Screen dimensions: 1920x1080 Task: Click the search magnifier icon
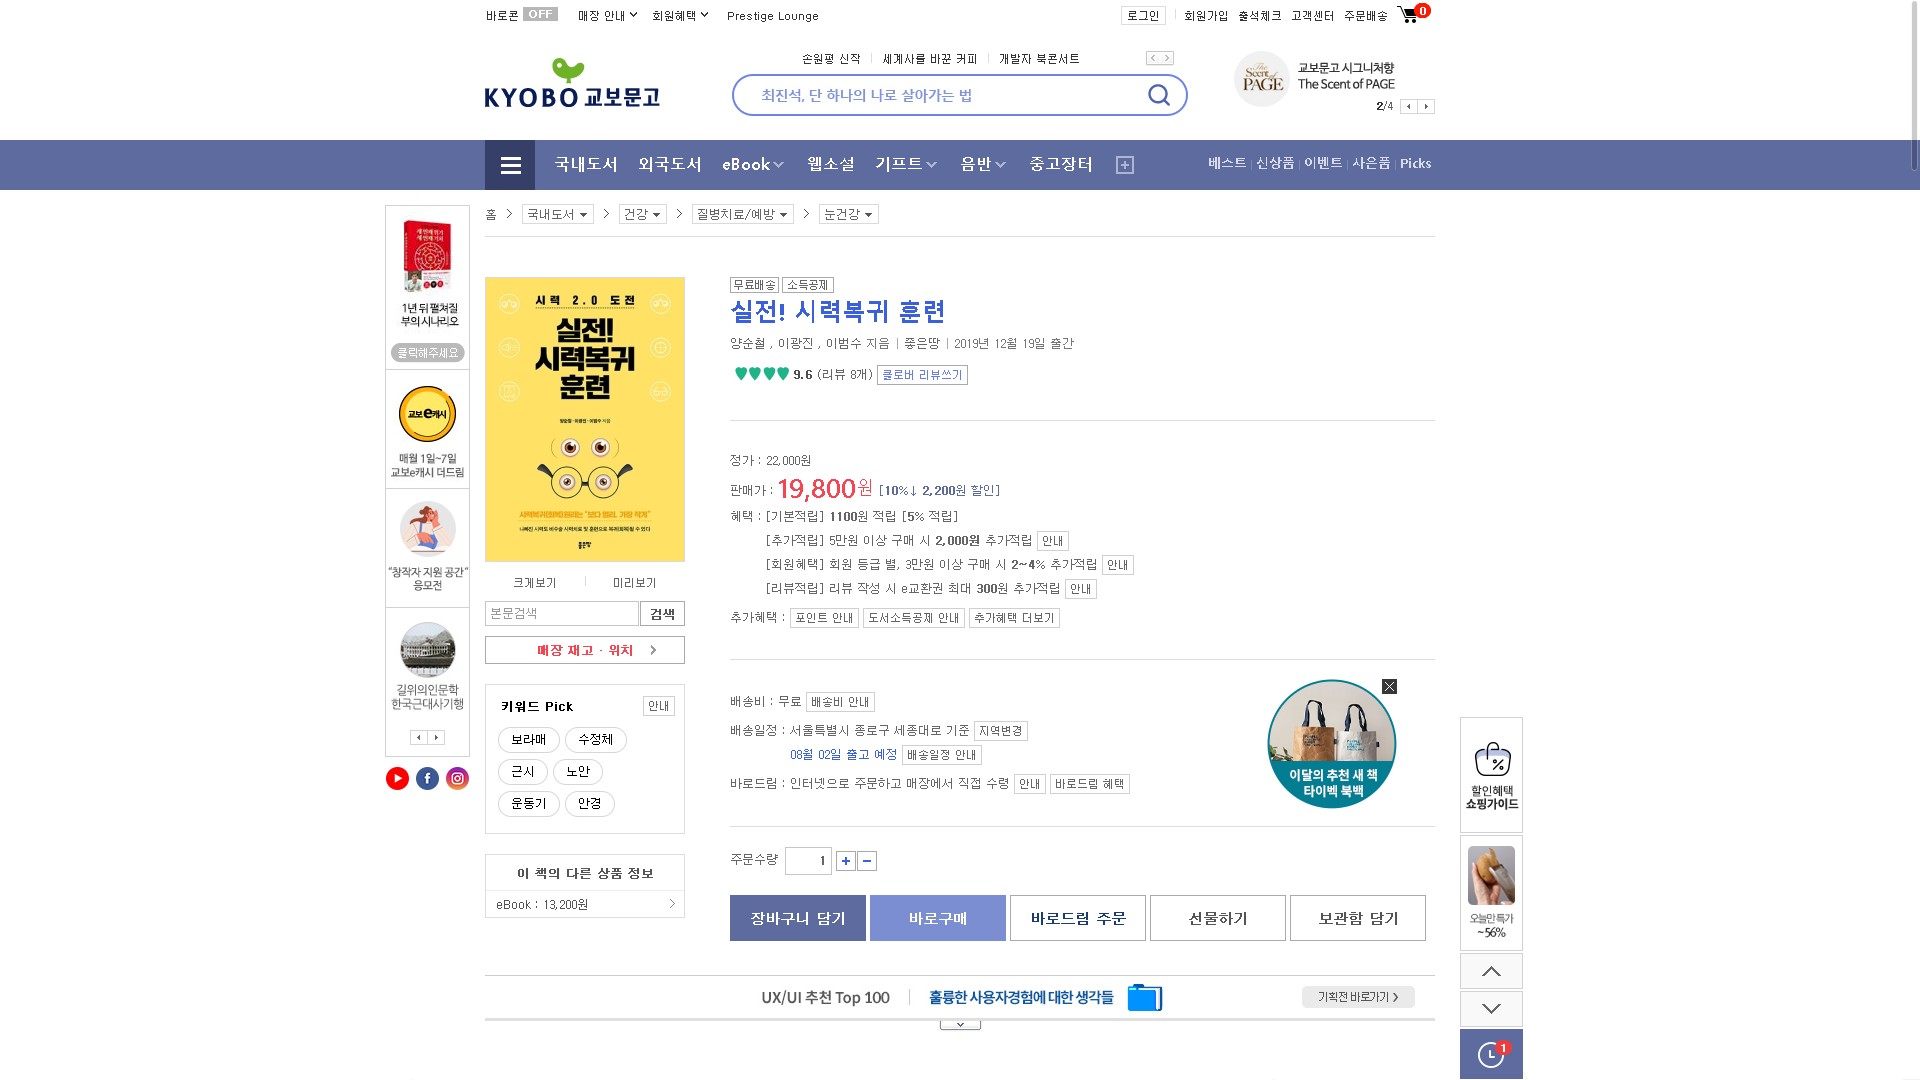(1158, 95)
